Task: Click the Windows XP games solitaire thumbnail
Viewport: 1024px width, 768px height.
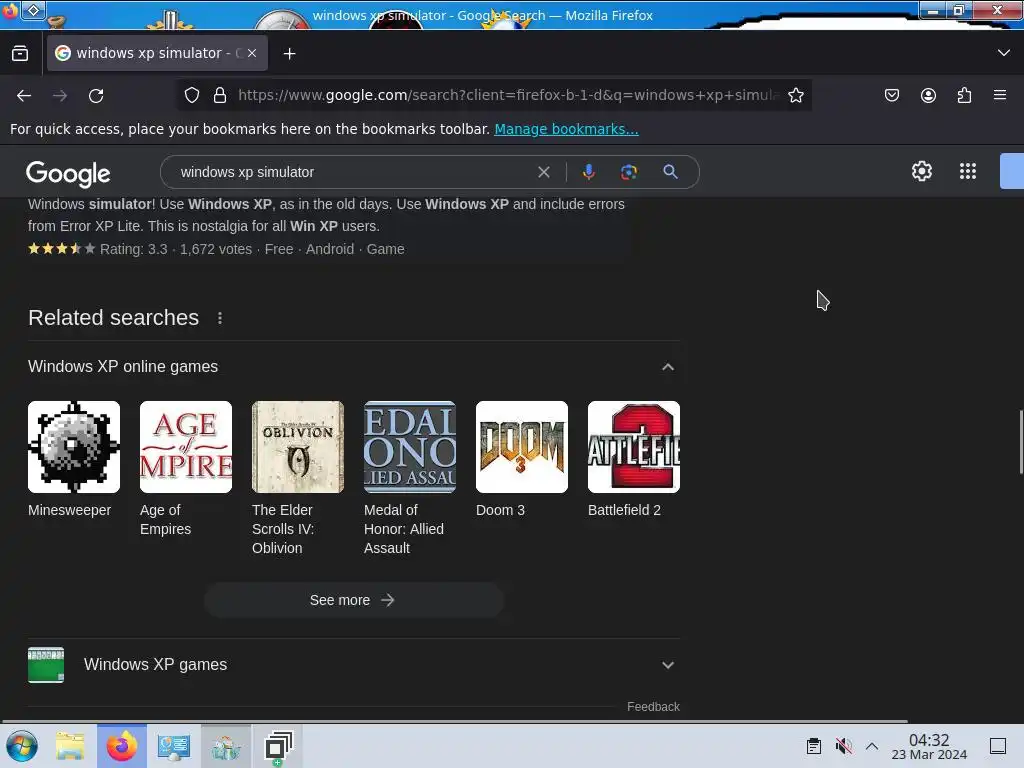Action: click(46, 665)
